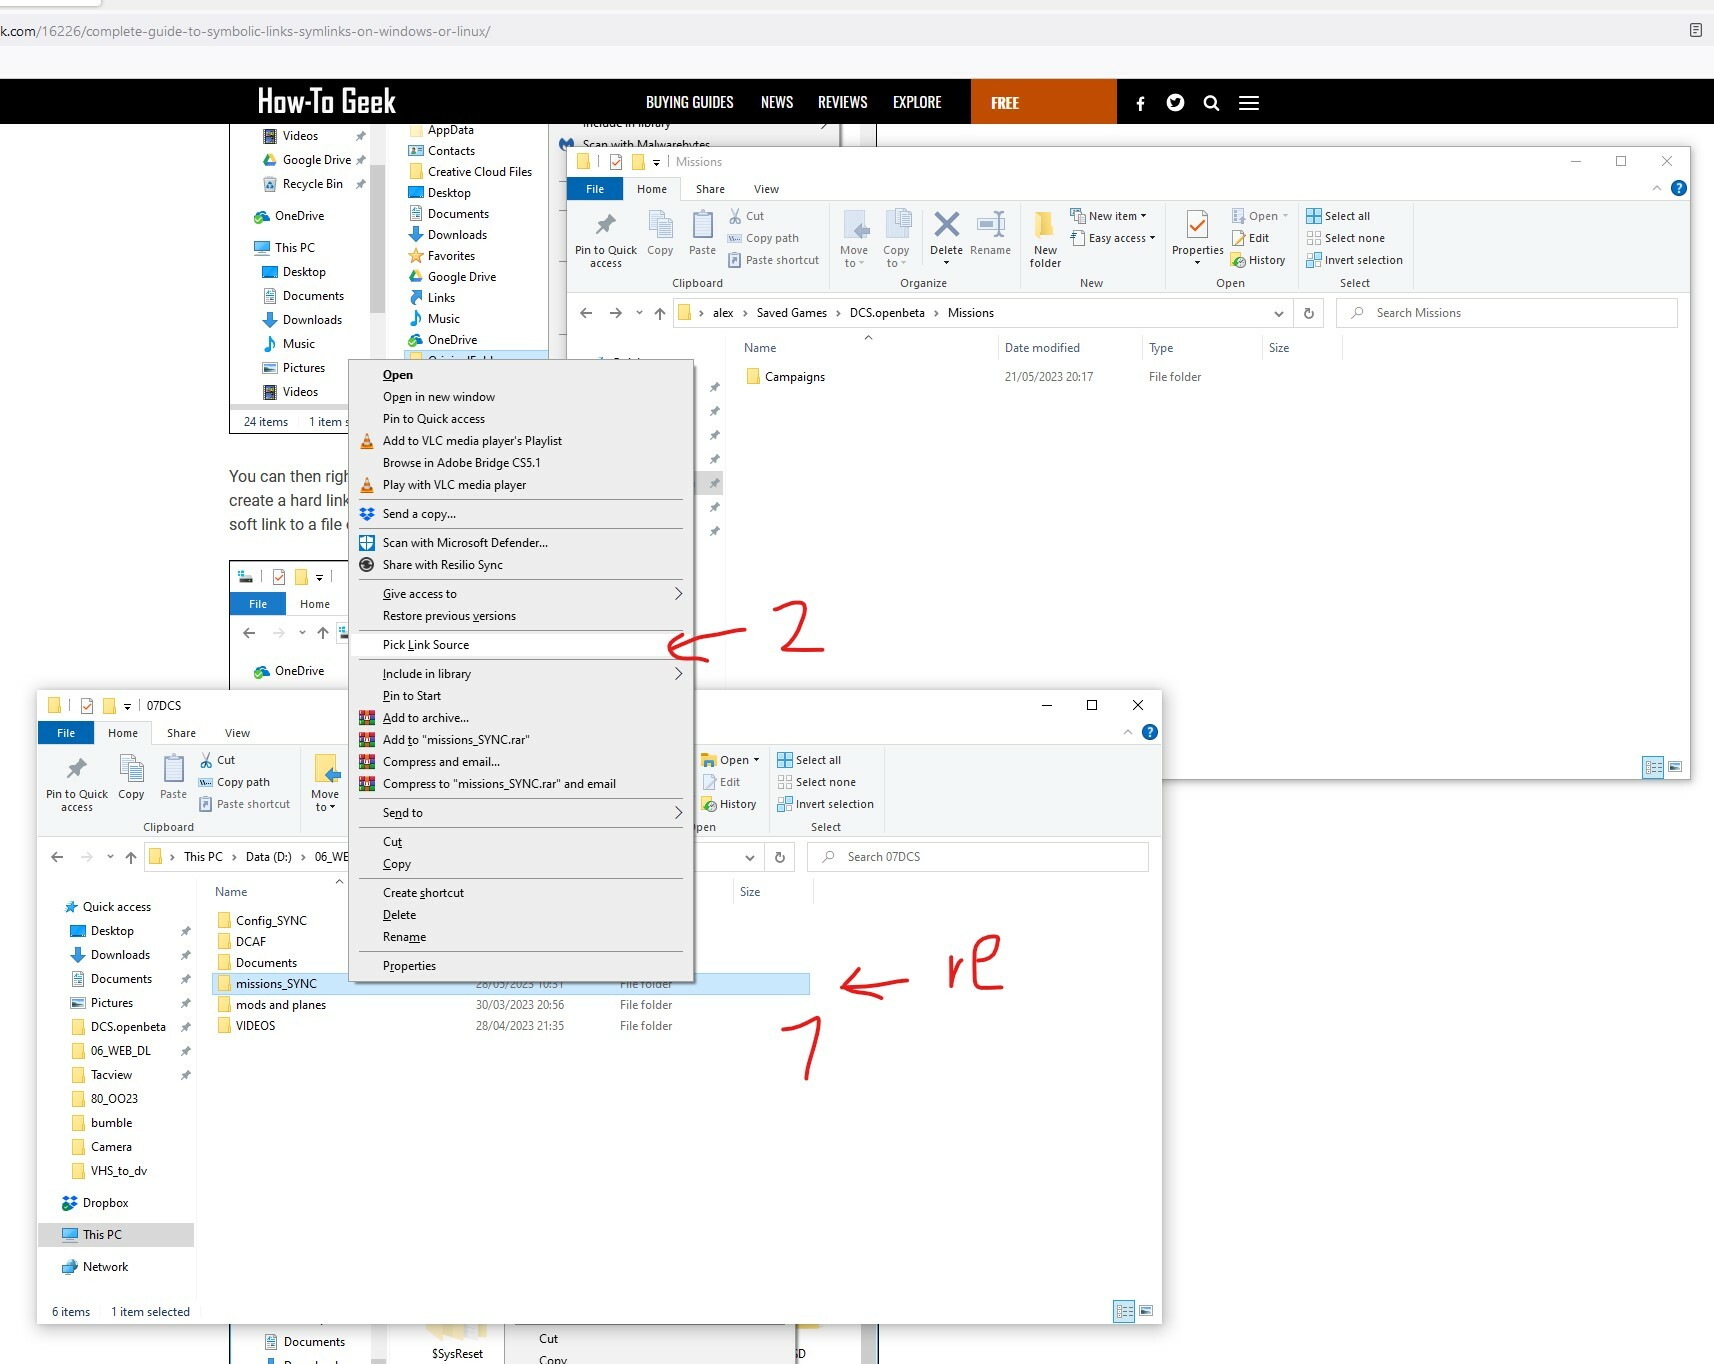Open address history dropdown in 07DCS window
The height and width of the screenshot is (1364, 1714).
(x=750, y=857)
